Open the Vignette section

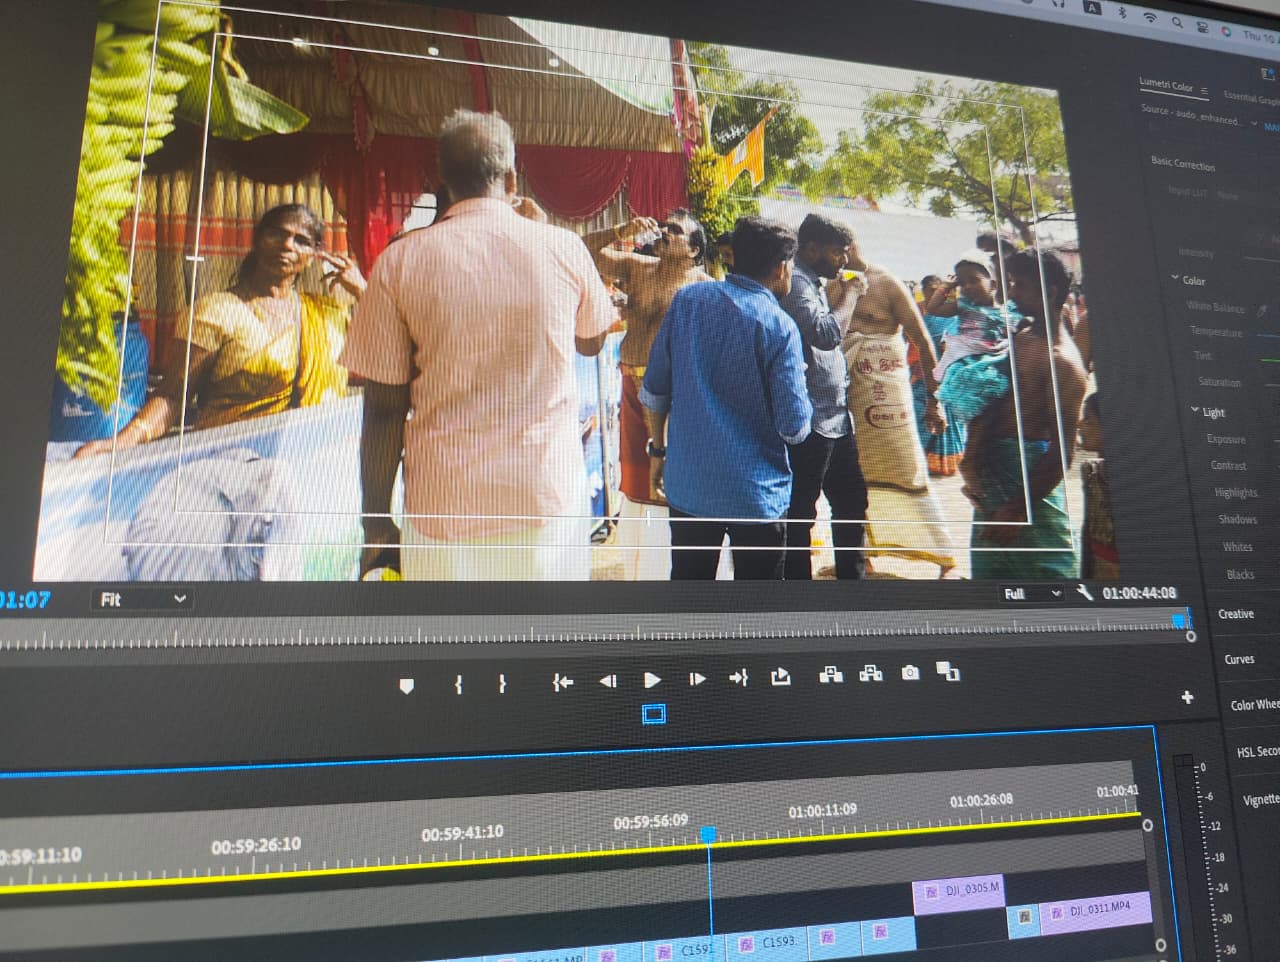pyautogui.click(x=1261, y=800)
